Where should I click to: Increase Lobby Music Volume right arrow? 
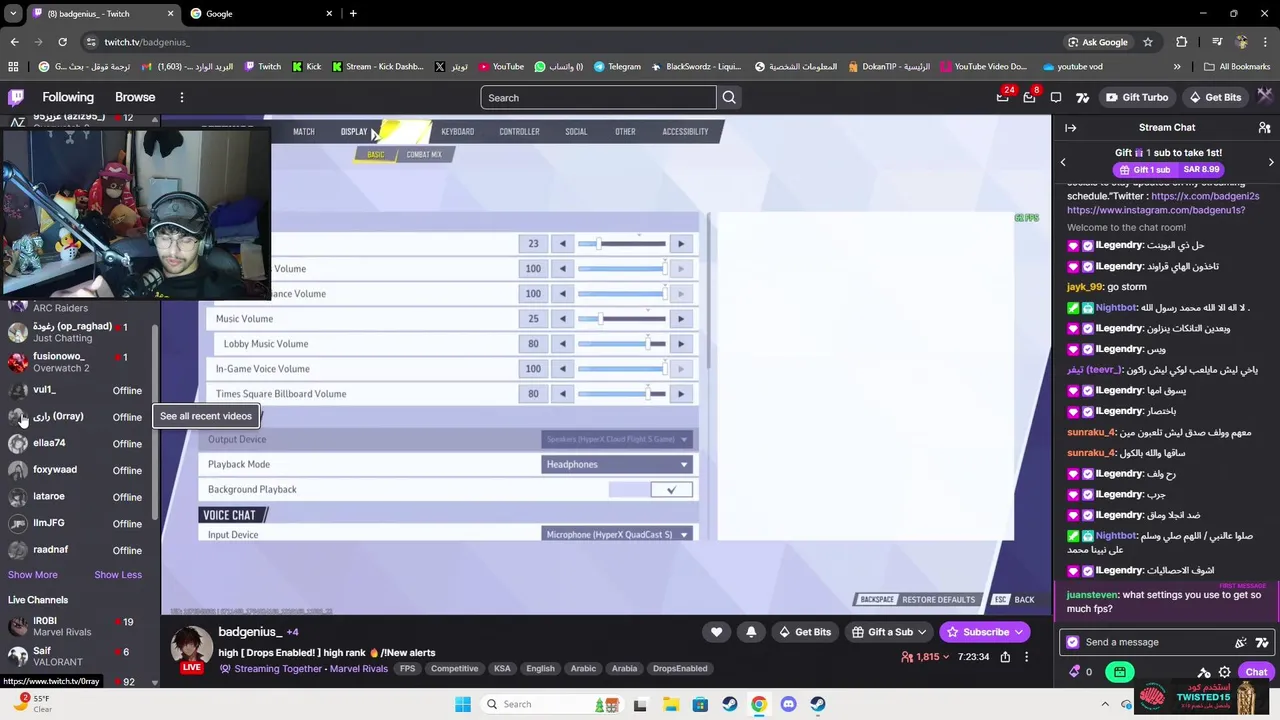coord(681,344)
